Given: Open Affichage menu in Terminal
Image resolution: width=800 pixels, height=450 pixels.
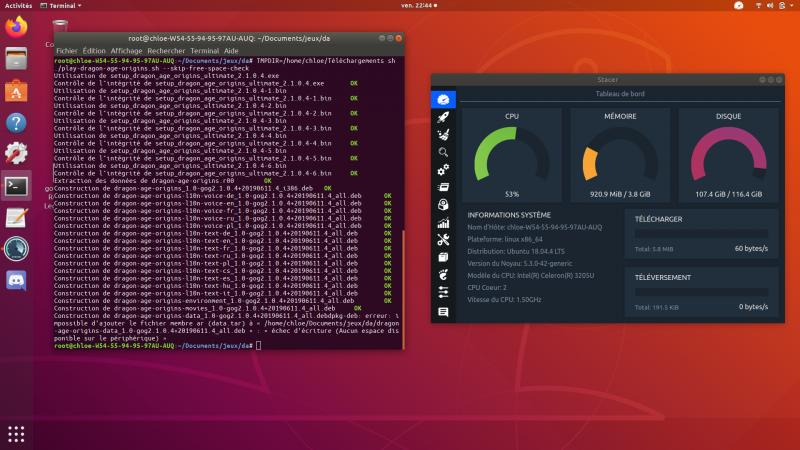Looking at the screenshot, I should tap(127, 51).
